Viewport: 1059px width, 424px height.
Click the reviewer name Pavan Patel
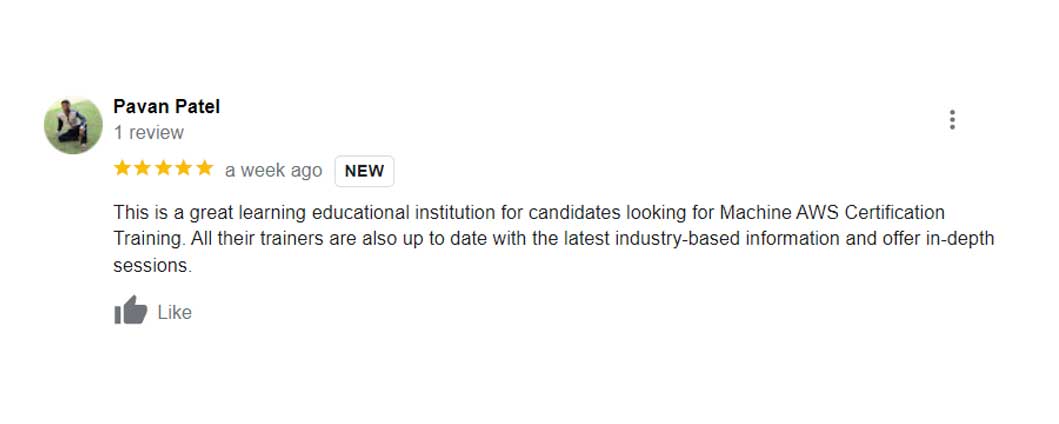coord(166,107)
